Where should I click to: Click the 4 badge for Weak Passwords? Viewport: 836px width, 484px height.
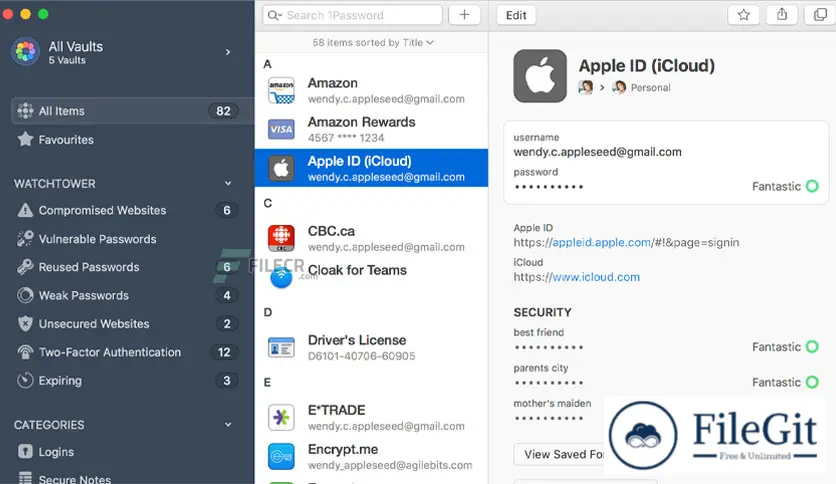point(227,295)
